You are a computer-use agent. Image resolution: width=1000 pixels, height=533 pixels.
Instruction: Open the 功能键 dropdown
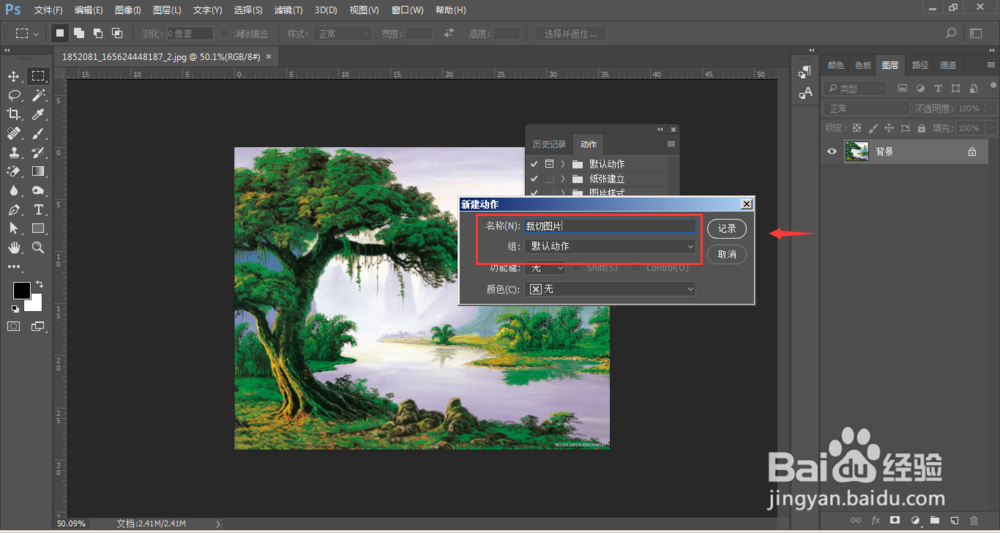[545, 268]
